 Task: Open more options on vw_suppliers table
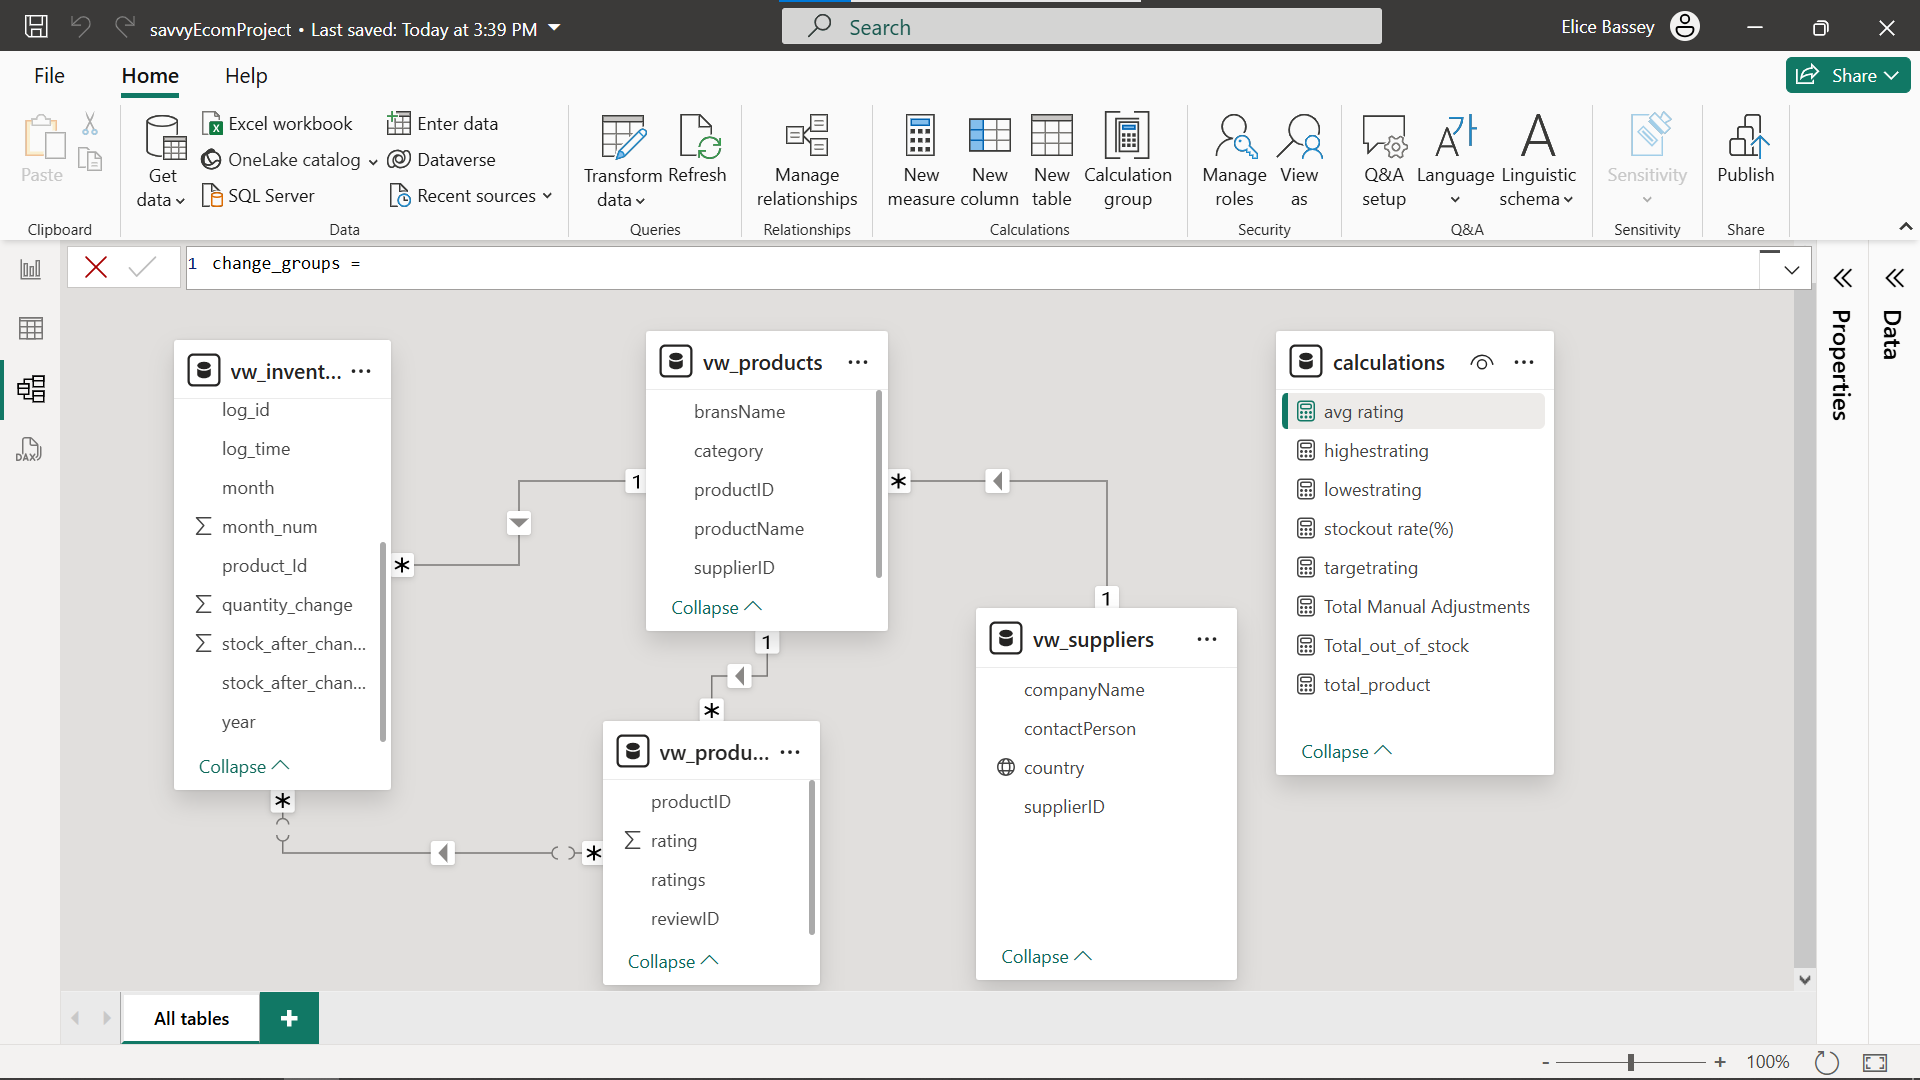point(1207,639)
